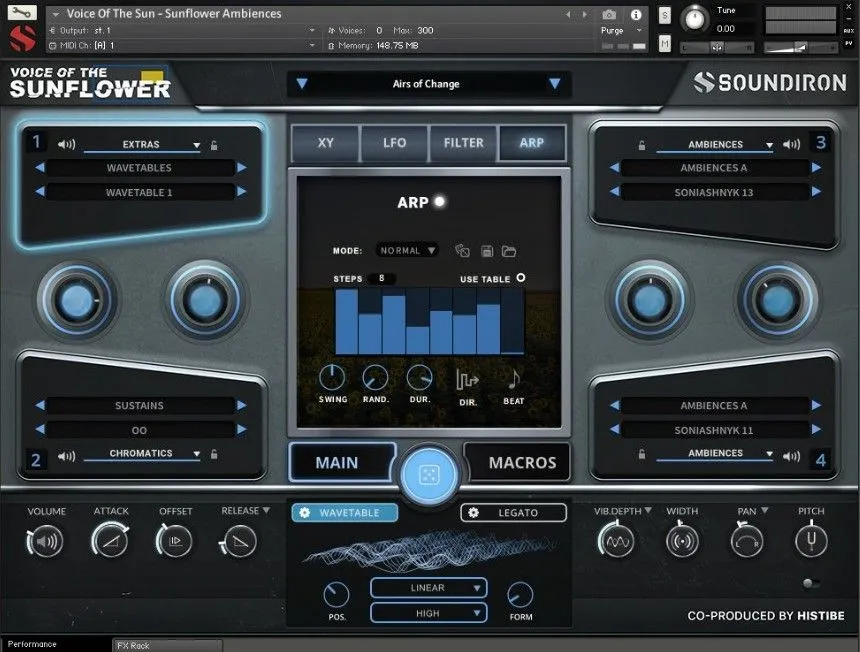Load ARP preset with folder icon
The image size is (860, 652).
pyautogui.click(x=509, y=251)
